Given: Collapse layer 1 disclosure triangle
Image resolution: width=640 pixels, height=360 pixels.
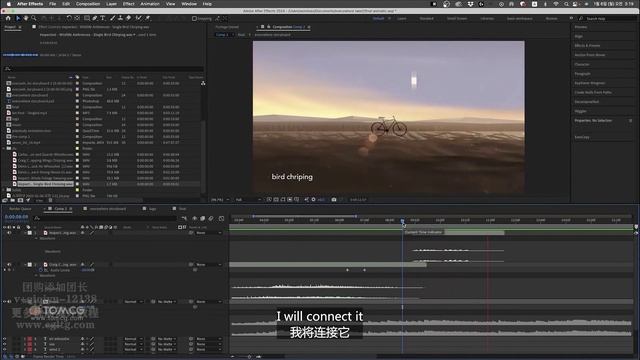Looking at the screenshot, I should (x=25, y=233).
